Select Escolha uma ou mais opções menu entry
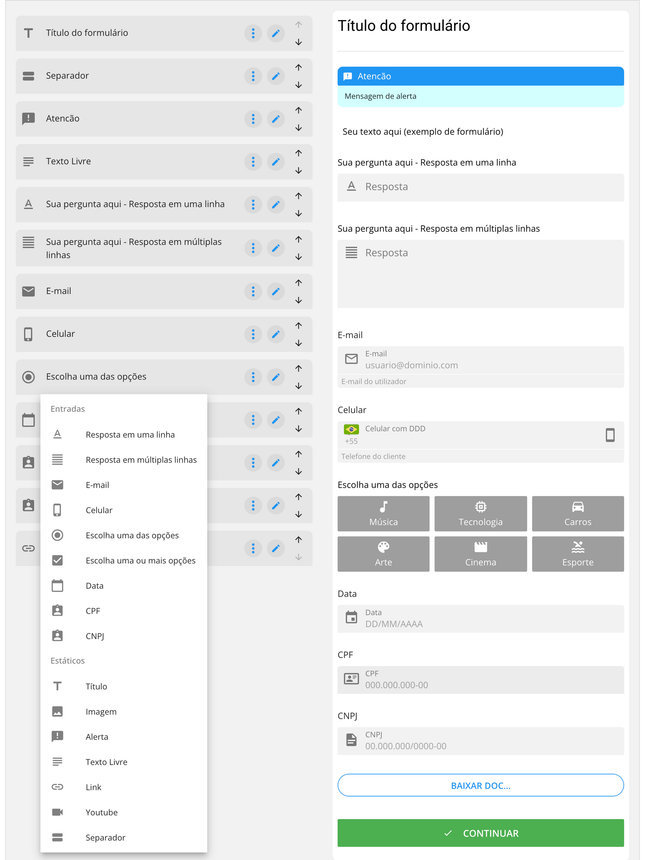The width and height of the screenshot is (645, 860). (140, 561)
